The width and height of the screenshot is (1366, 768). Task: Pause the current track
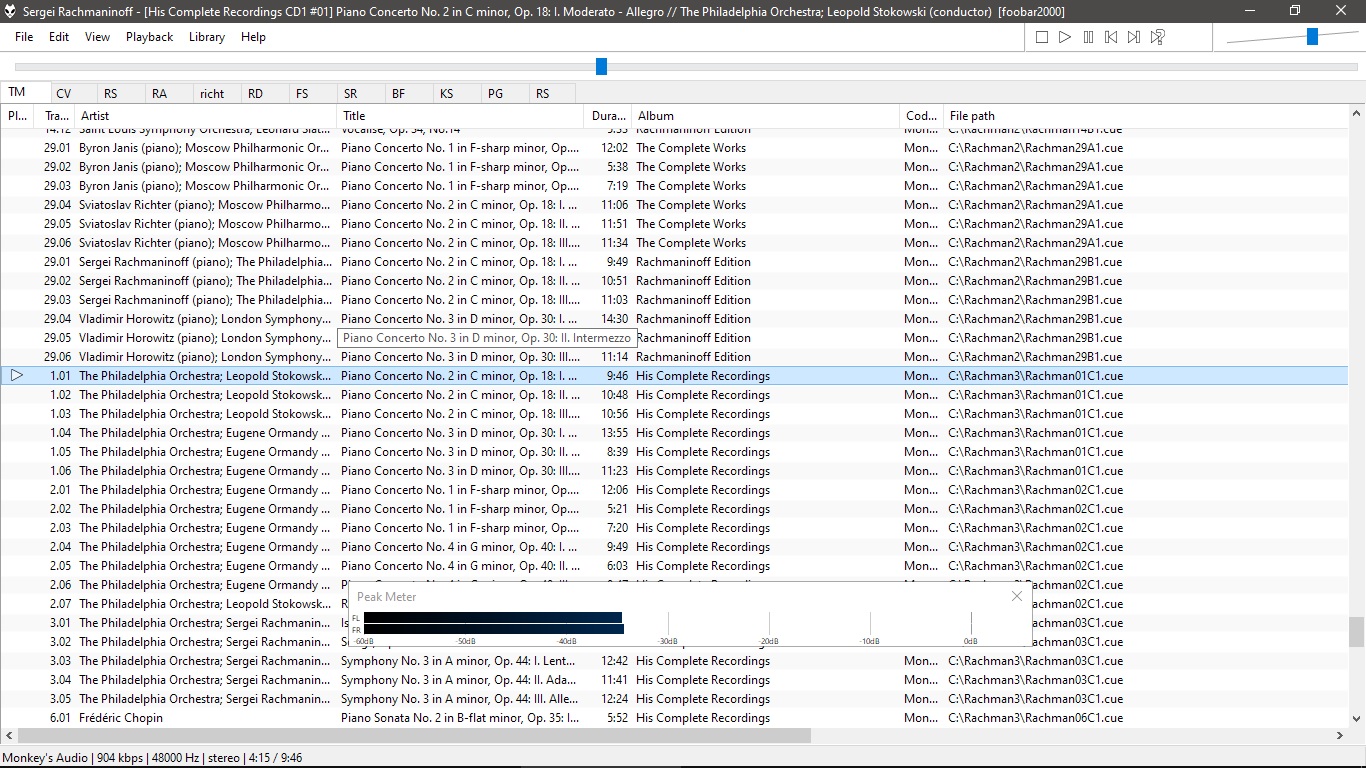[x=1088, y=37]
